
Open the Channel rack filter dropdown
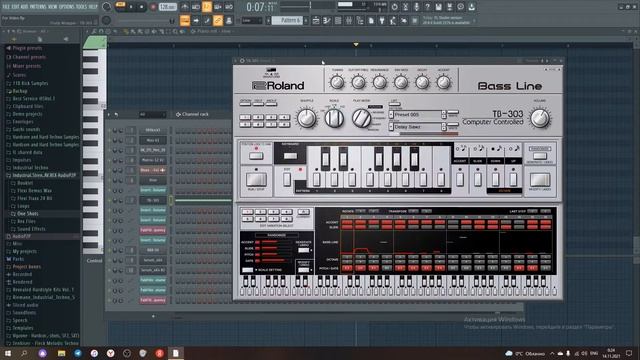point(152,115)
